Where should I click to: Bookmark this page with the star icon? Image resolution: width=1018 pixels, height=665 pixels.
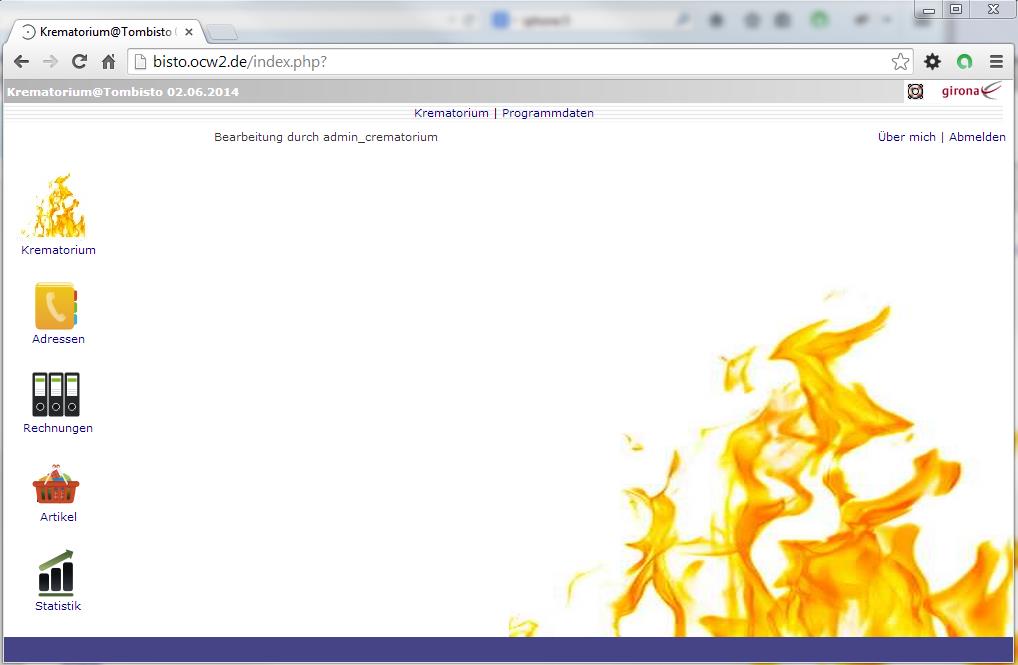coord(900,62)
